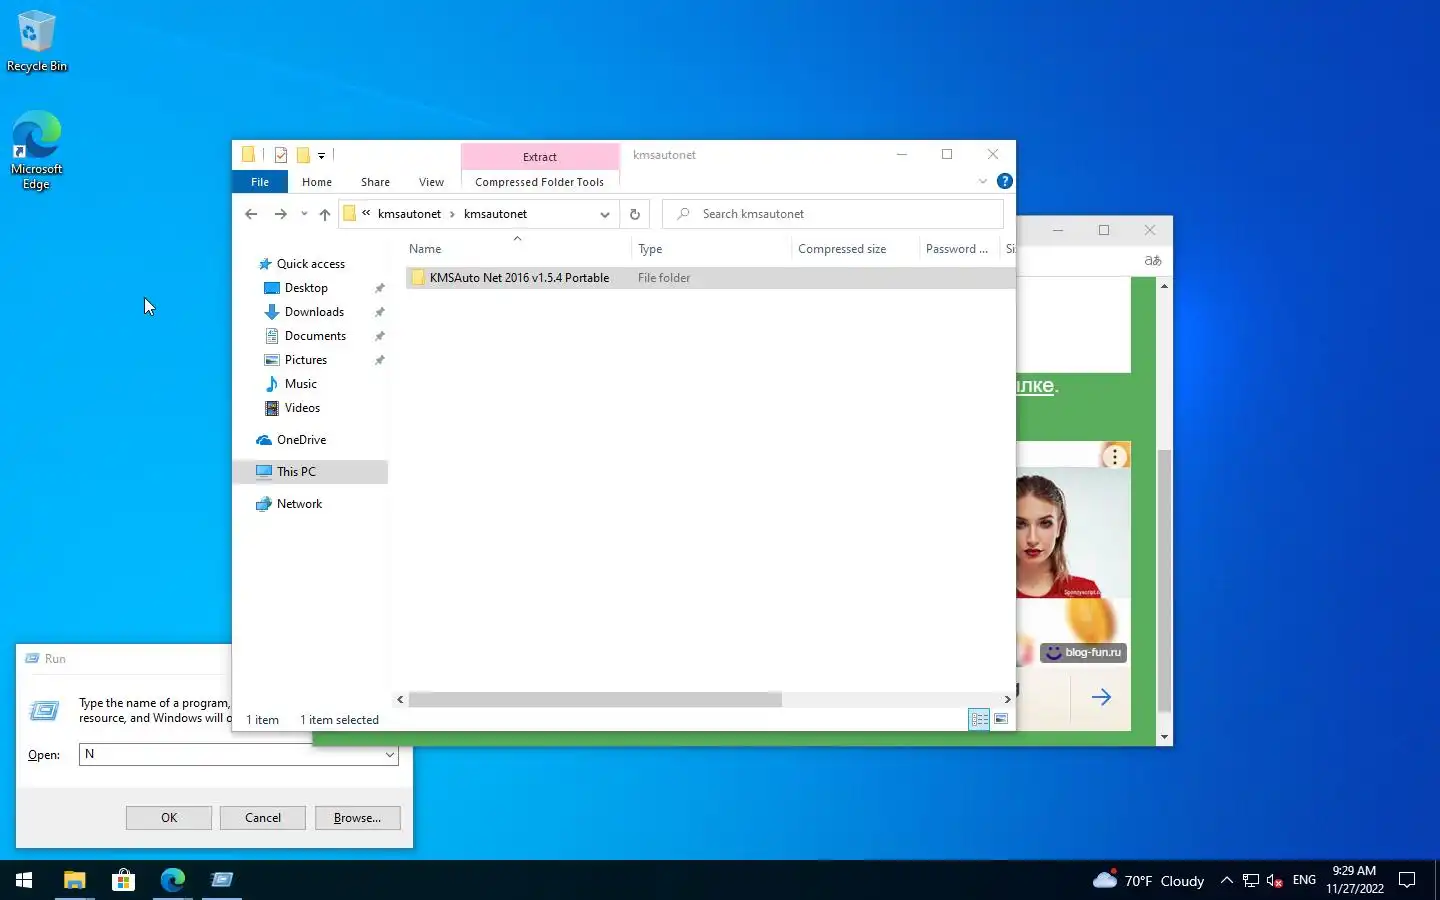
Task: Click the Search kmsautonet field
Action: (x=833, y=214)
